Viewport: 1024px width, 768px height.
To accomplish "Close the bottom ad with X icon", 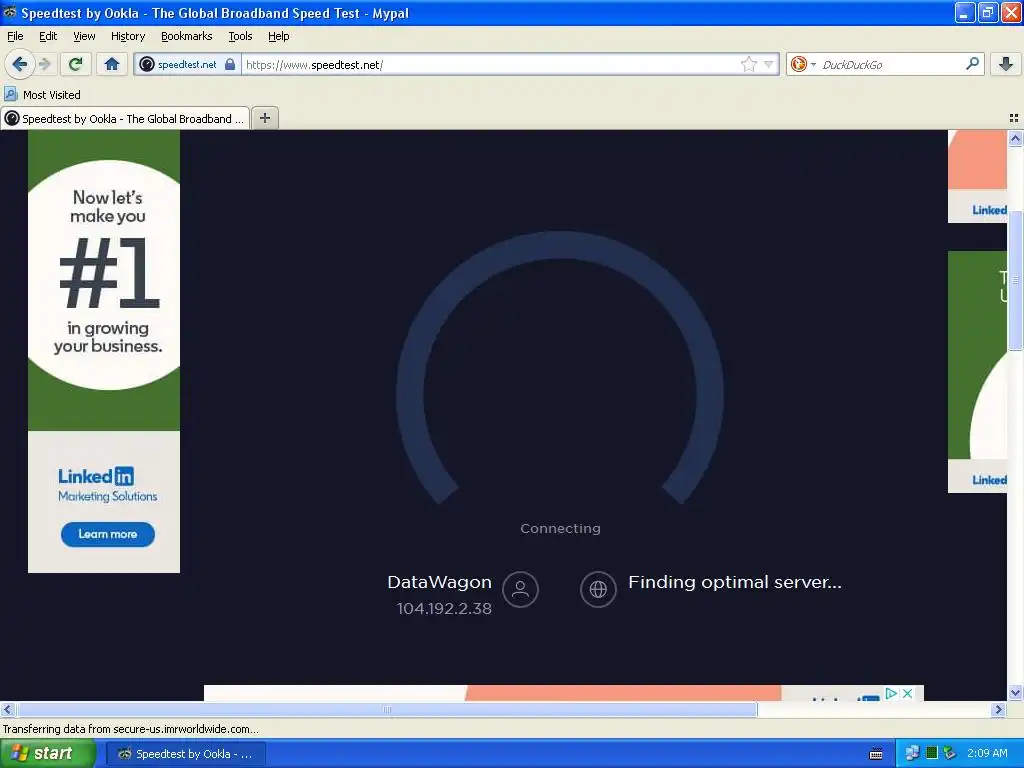I will pos(907,693).
